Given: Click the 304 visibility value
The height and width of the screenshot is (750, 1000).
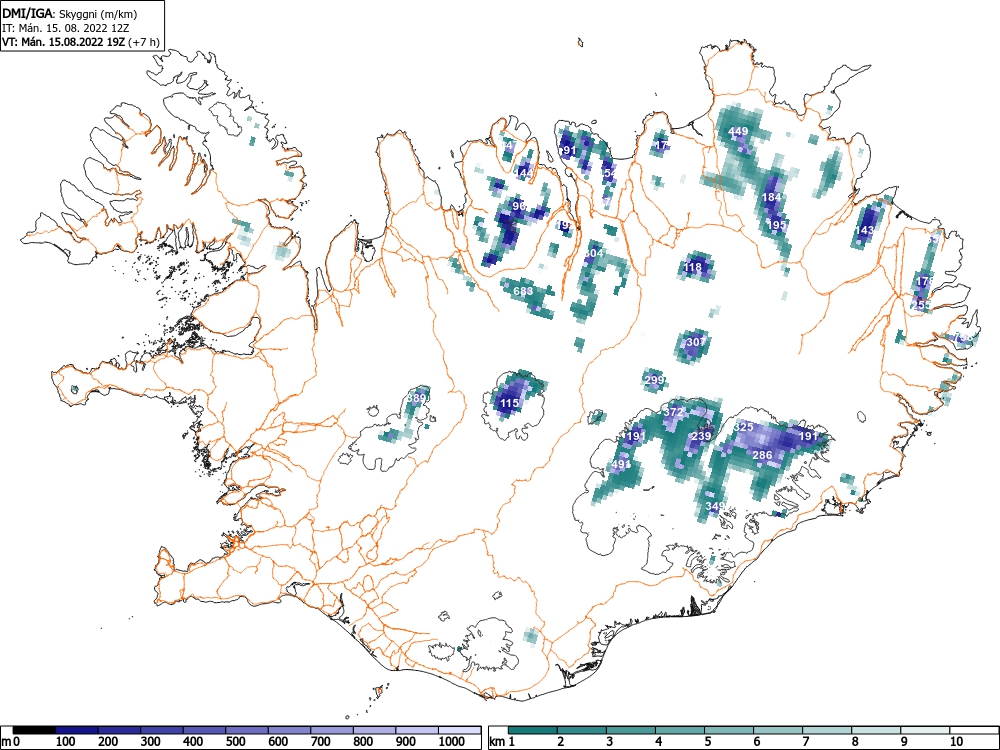Looking at the screenshot, I should point(593,253).
